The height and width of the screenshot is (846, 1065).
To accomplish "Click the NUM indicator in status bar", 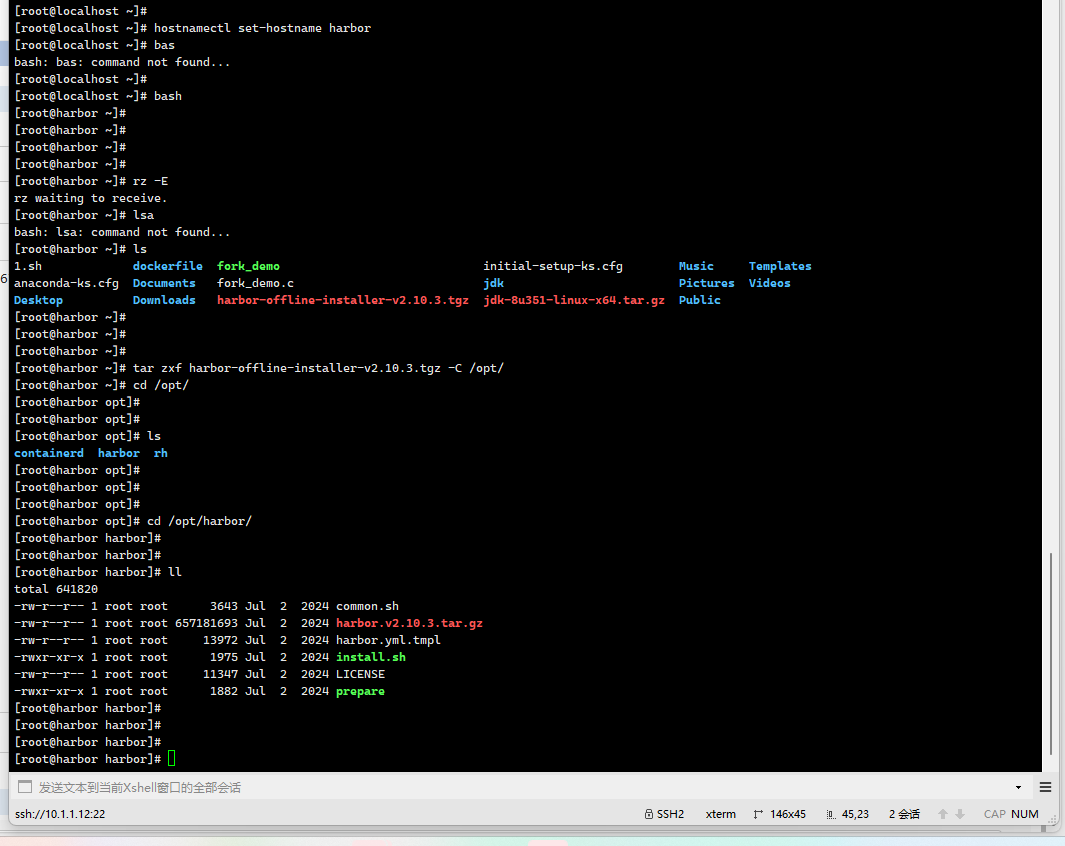I will click(1024, 814).
